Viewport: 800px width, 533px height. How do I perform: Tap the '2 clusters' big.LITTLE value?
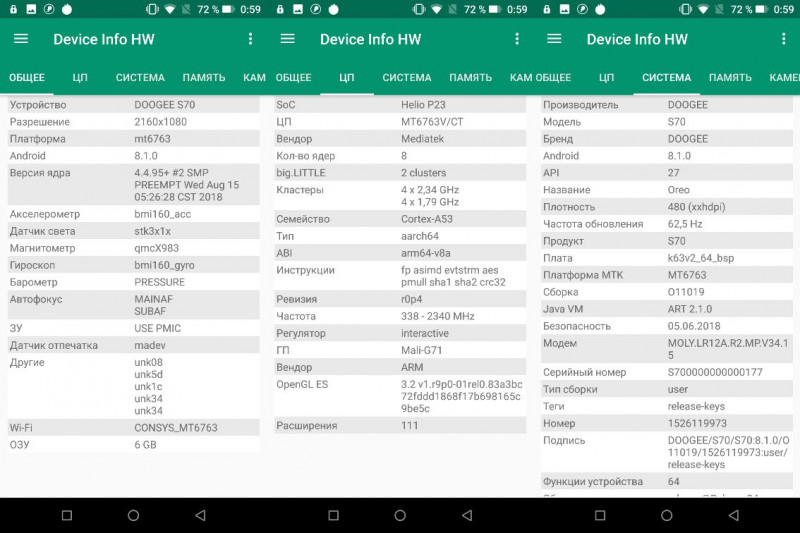423,173
